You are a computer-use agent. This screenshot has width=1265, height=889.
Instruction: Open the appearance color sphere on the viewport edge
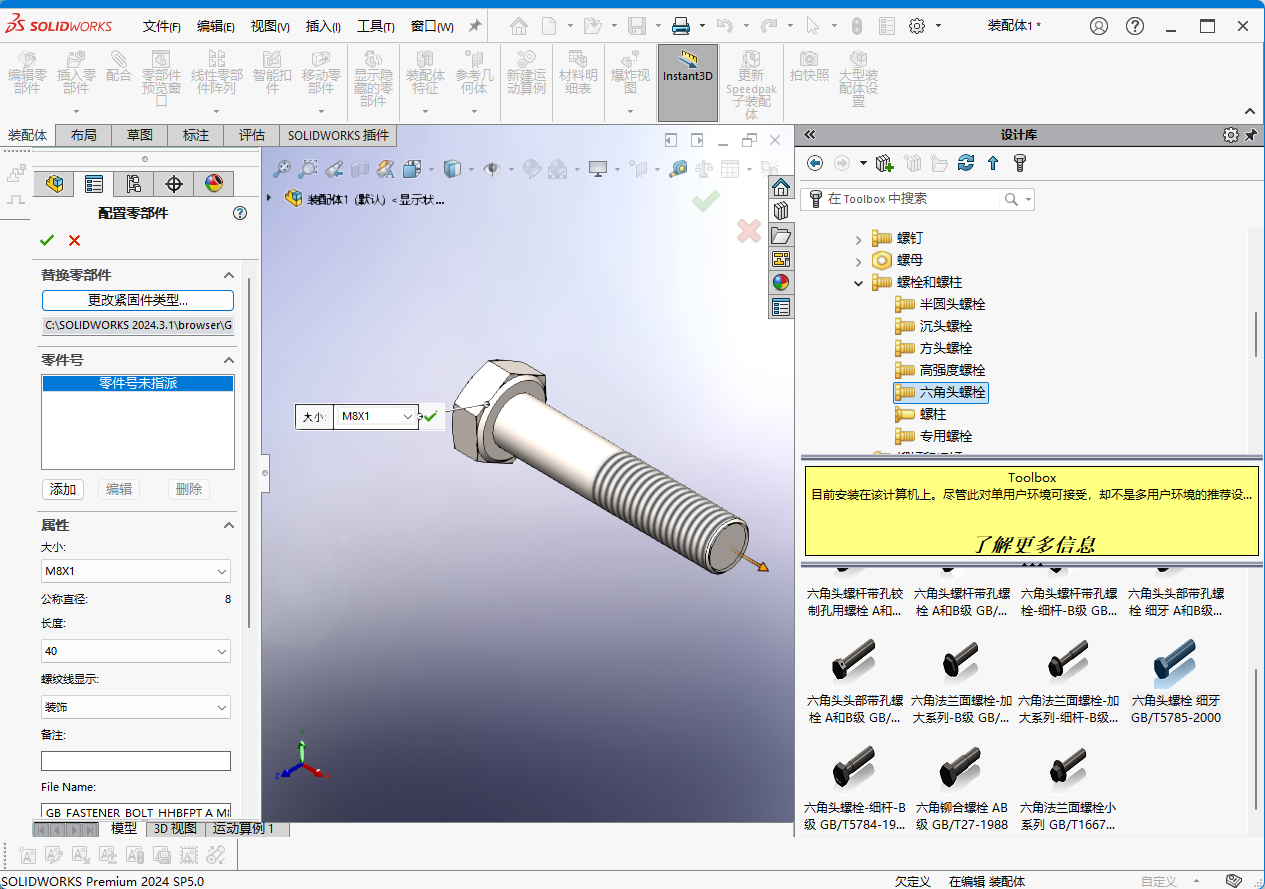coord(780,282)
